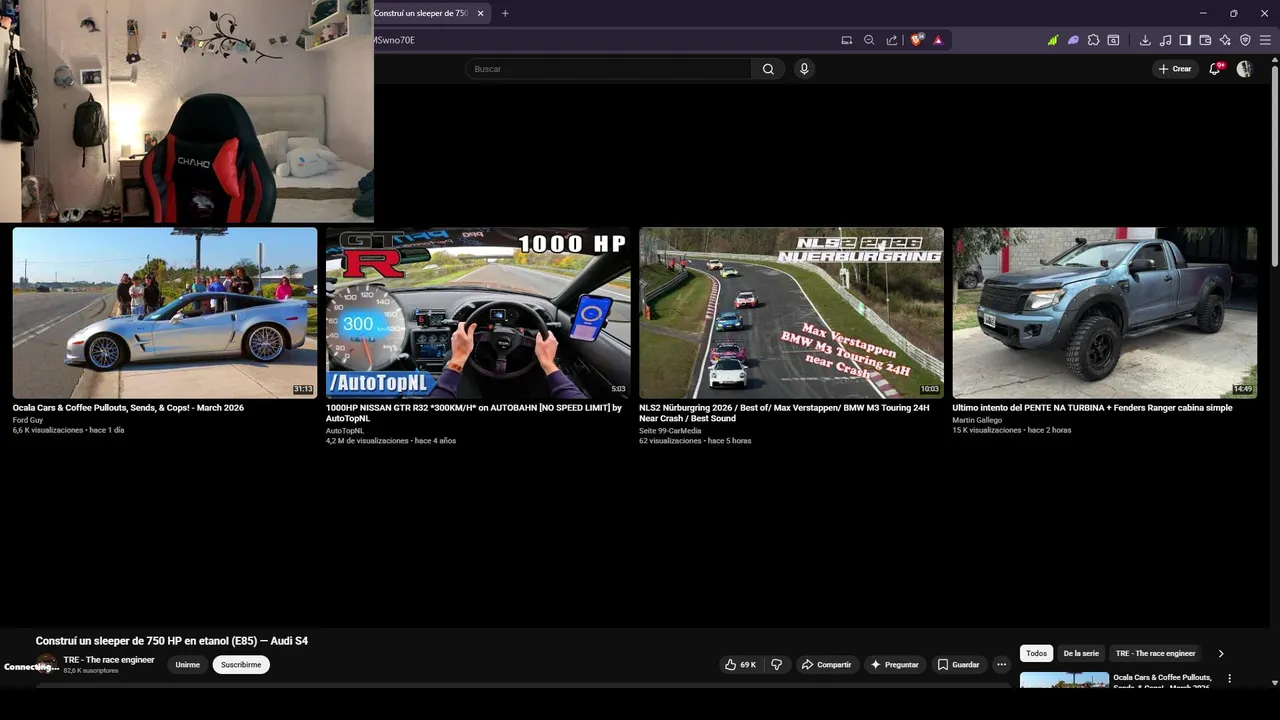This screenshot has height=720, width=1280.
Task: Dislike the video with thumbs-down
Action: coord(776,665)
